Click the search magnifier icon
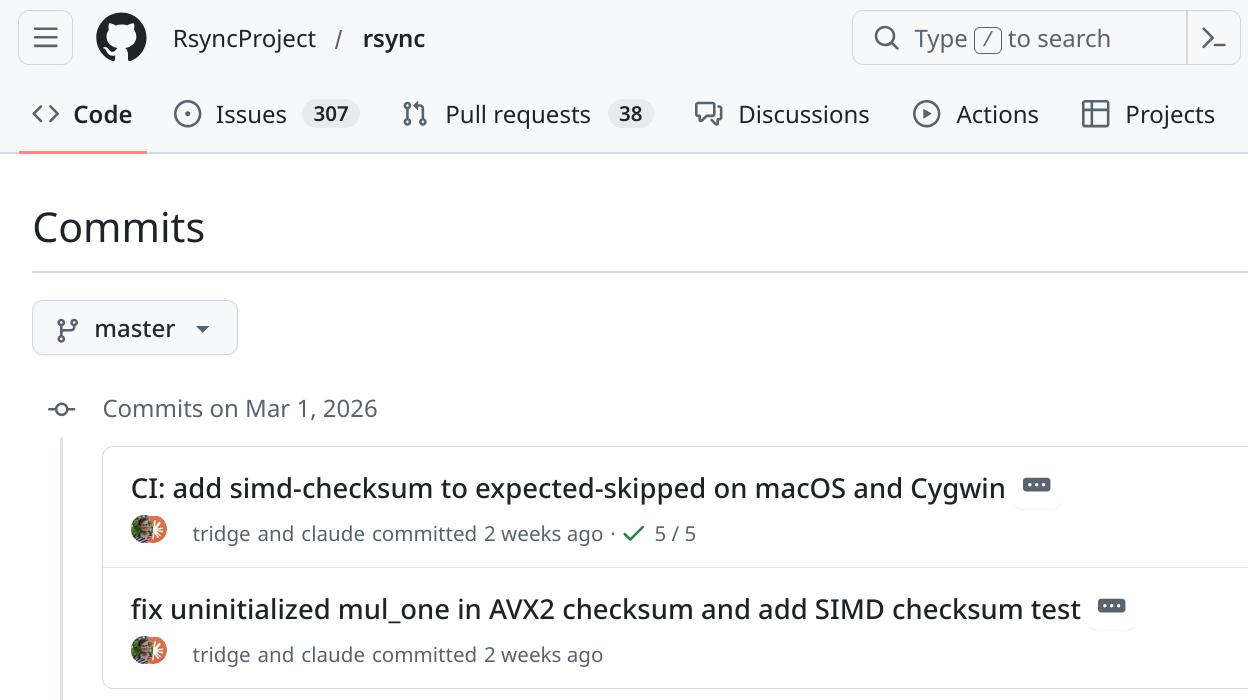Viewport: 1248px width, 700px height. click(x=886, y=38)
